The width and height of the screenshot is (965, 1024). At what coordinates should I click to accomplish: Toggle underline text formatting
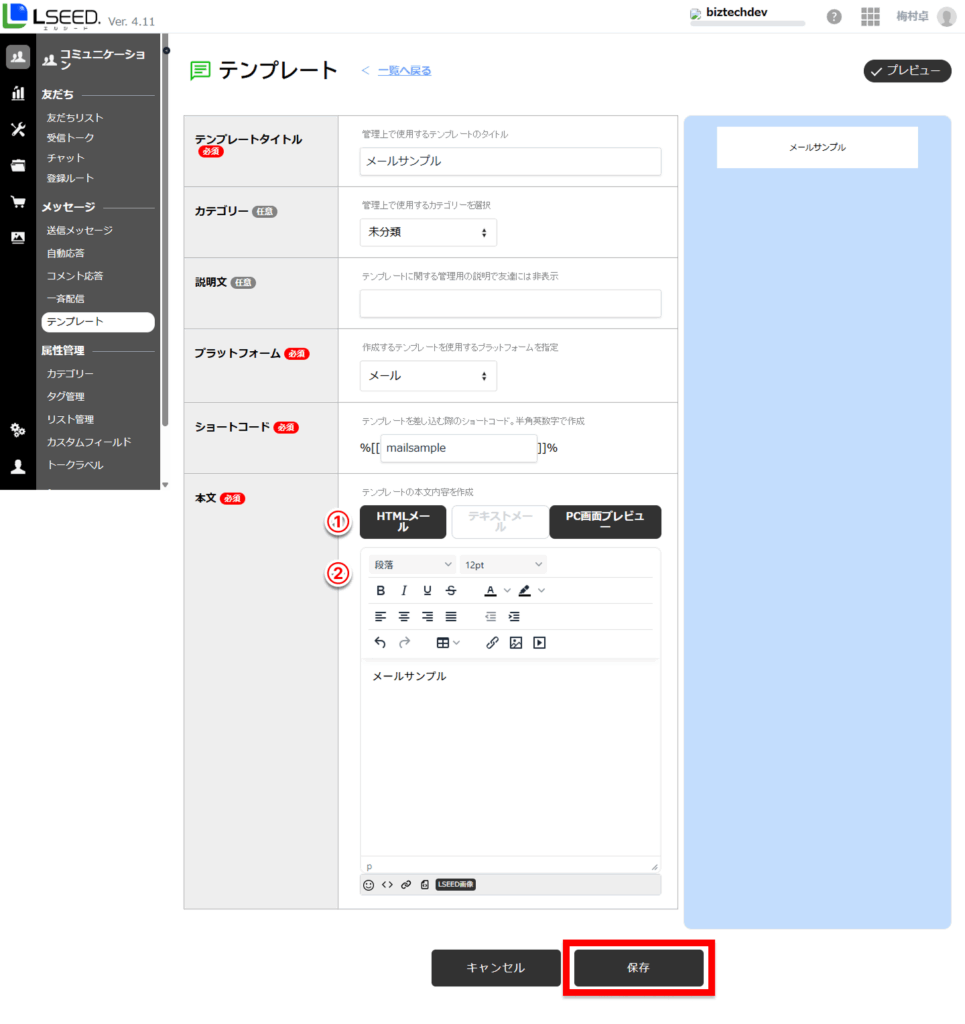(428, 591)
